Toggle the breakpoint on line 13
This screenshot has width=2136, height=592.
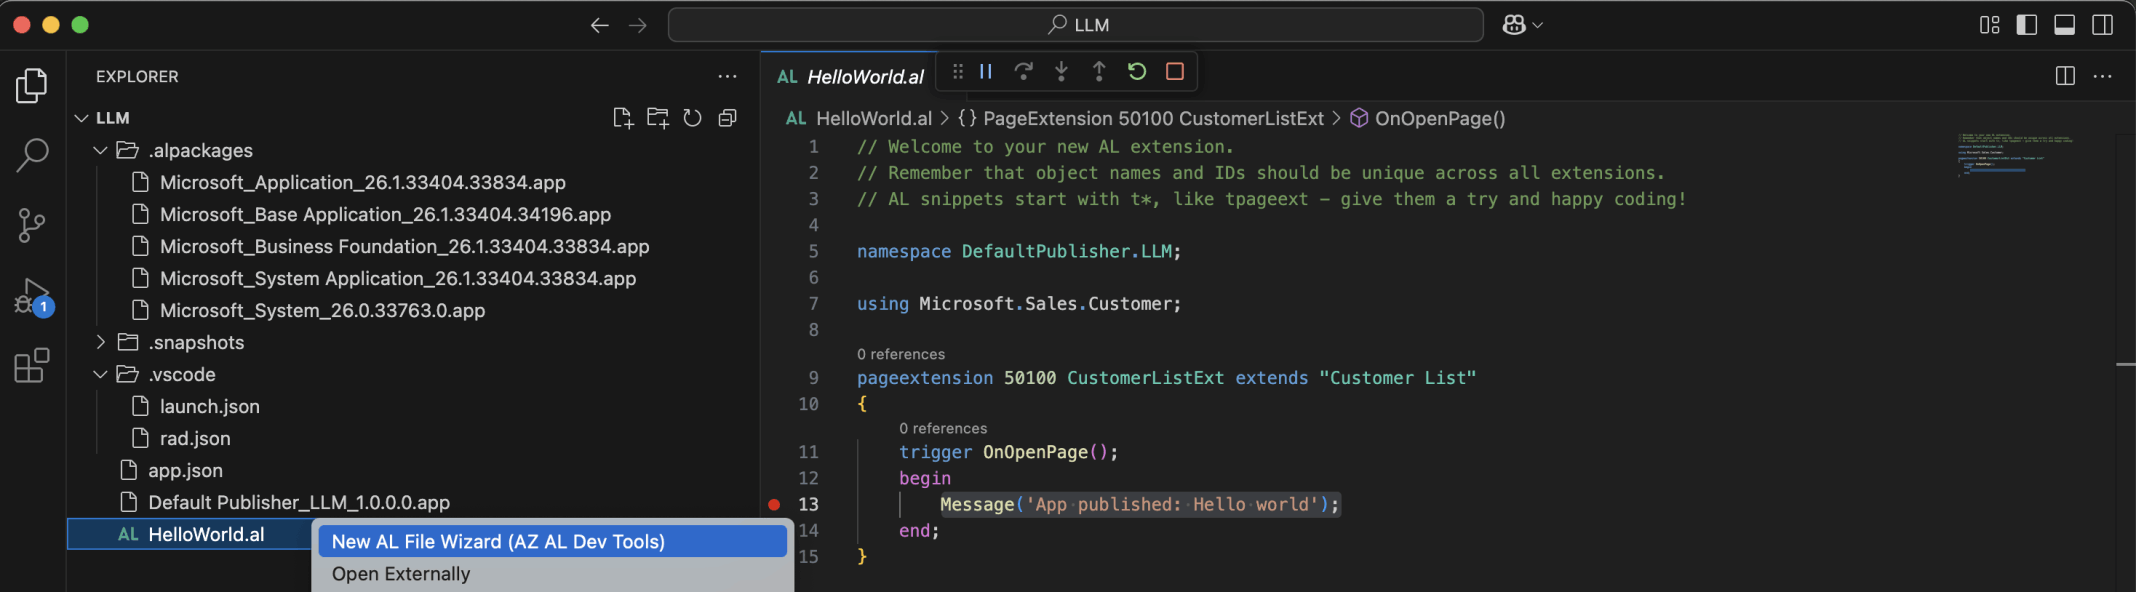[774, 505]
